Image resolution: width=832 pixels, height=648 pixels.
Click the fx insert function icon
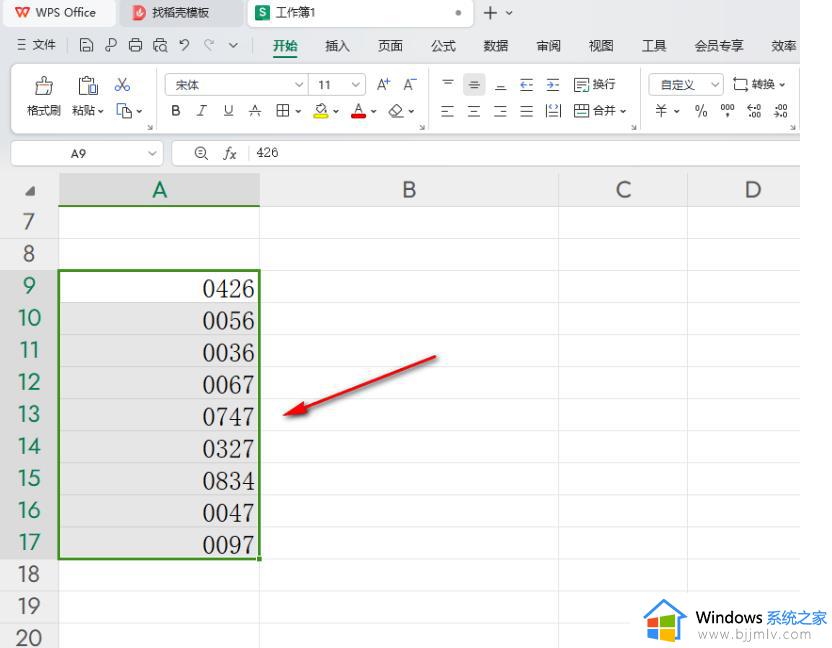pos(229,153)
